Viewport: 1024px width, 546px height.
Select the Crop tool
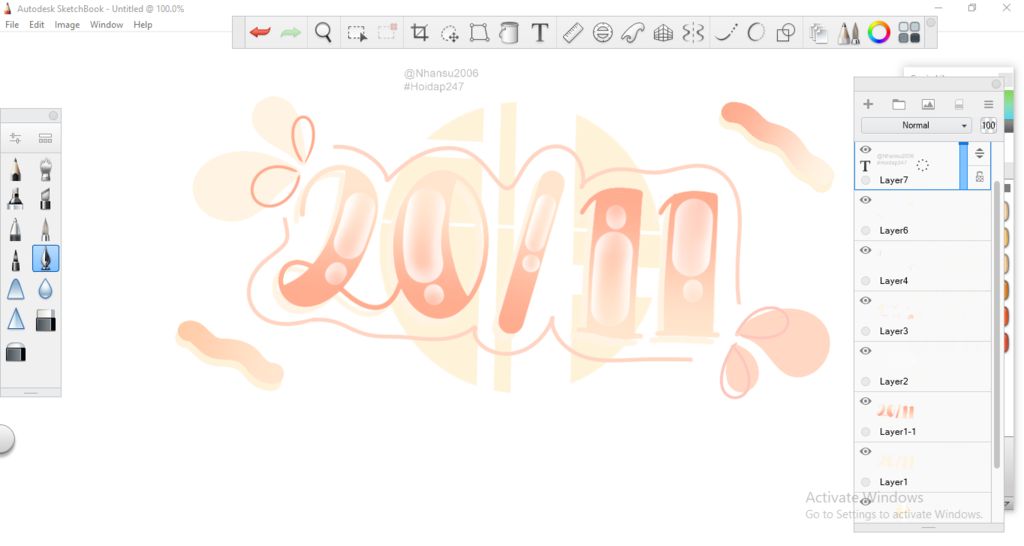(x=419, y=32)
